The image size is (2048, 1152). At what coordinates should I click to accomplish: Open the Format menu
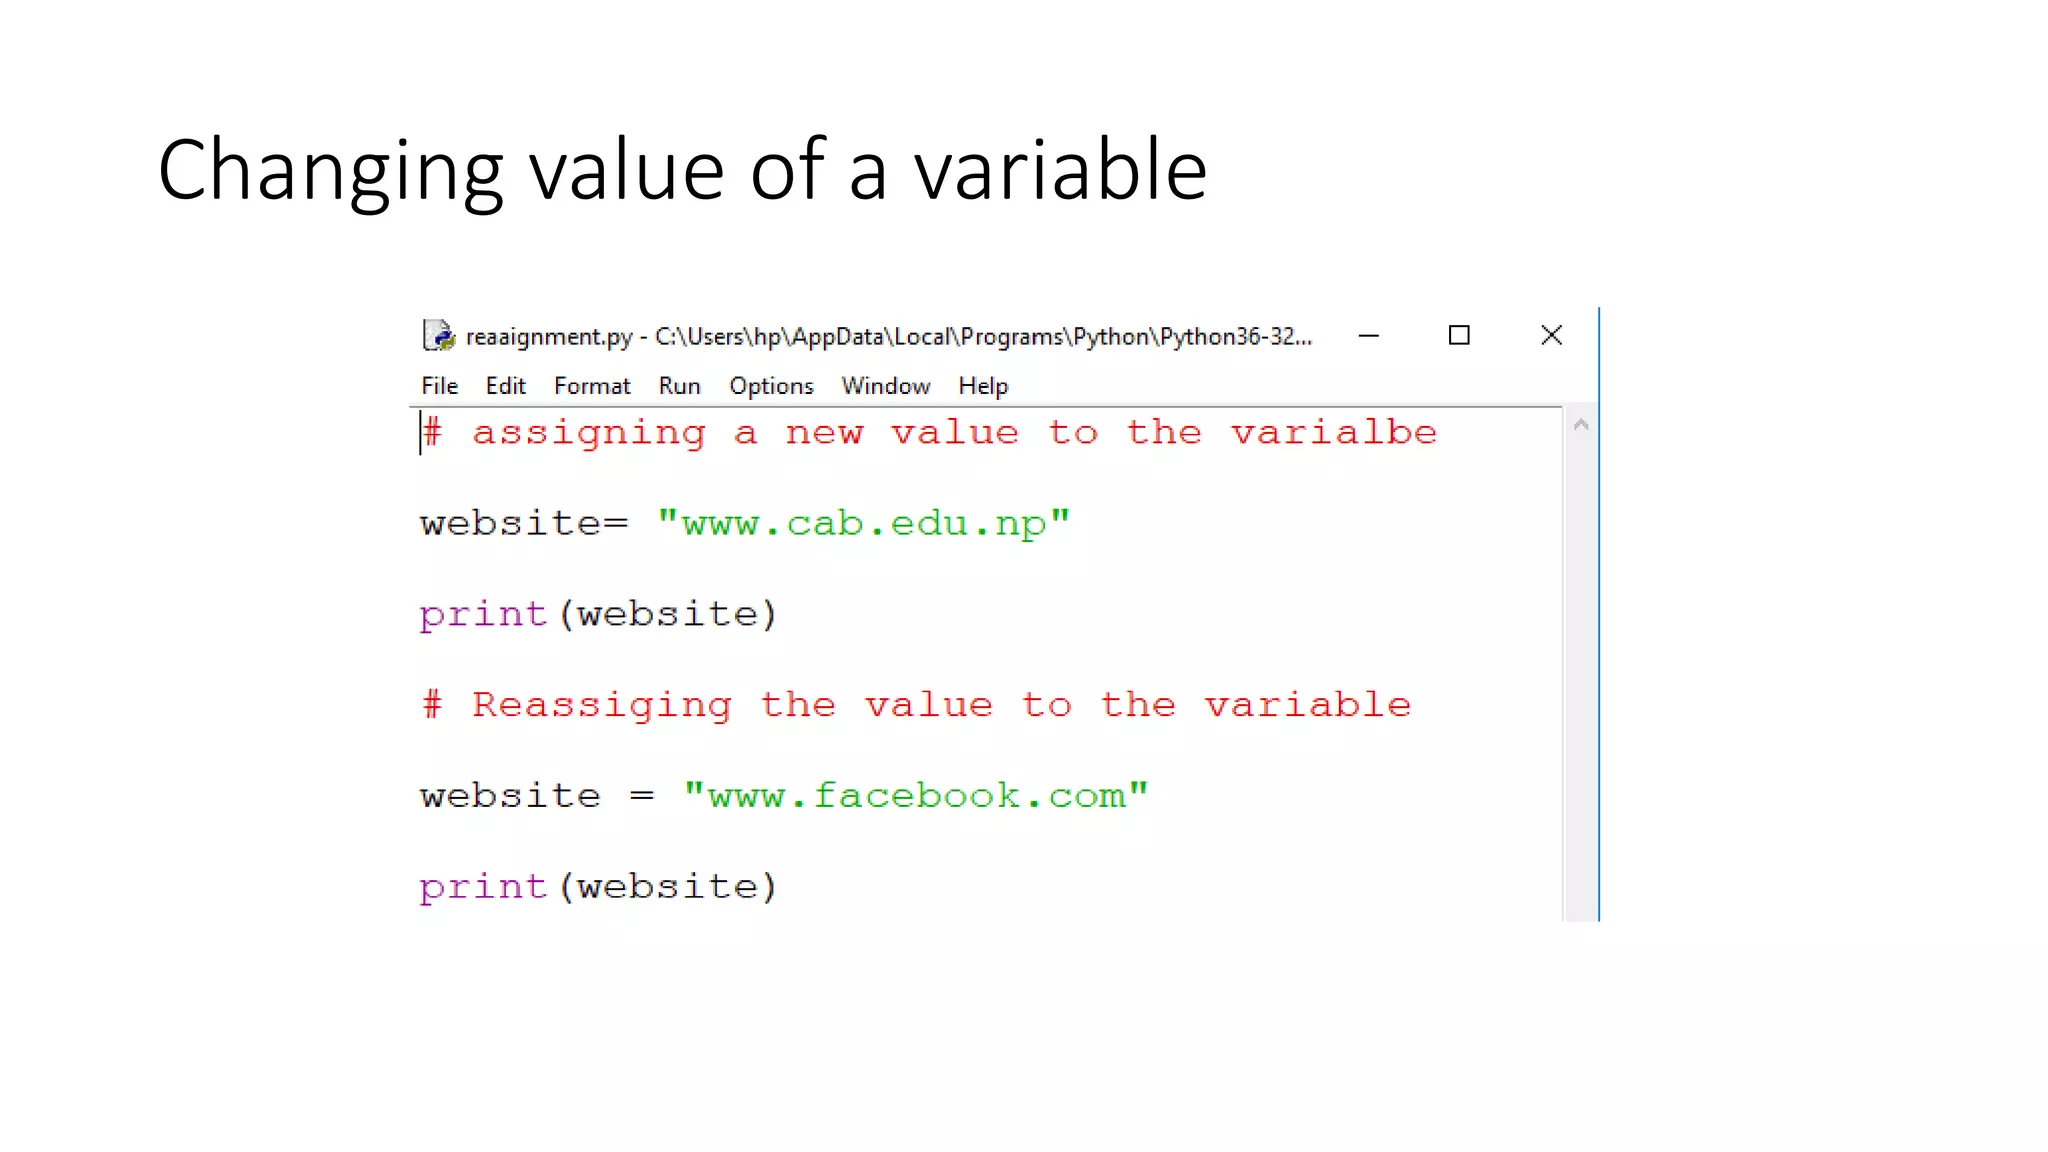(x=592, y=386)
